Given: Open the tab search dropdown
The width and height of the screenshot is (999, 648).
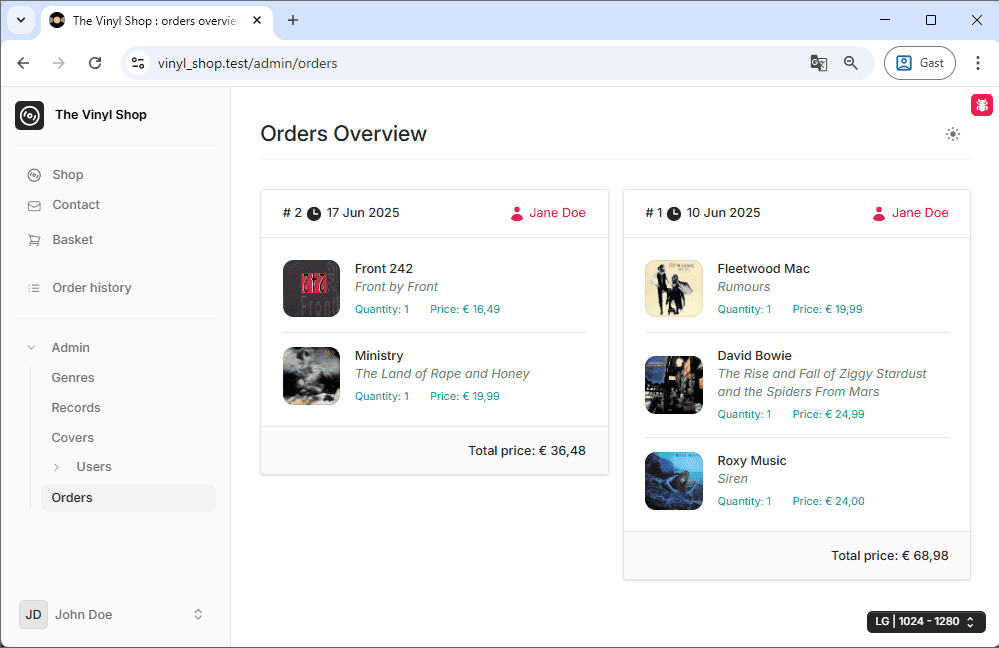Looking at the screenshot, I should [21, 20].
